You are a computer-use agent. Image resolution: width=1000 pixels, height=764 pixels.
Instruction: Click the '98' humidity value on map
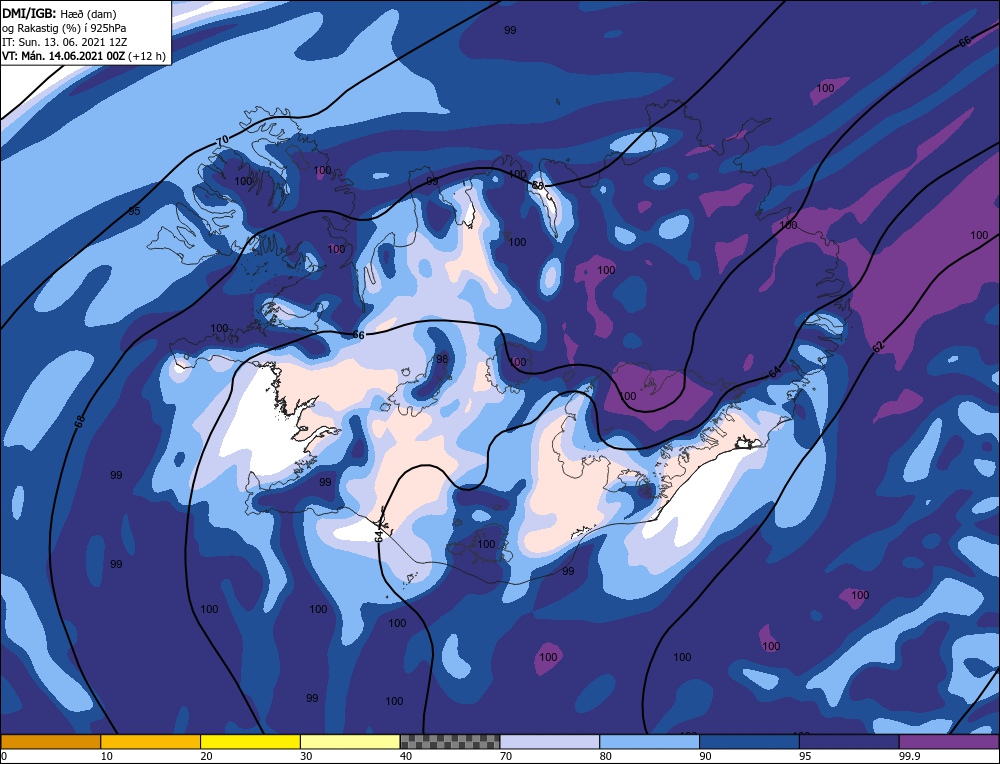click(442, 359)
